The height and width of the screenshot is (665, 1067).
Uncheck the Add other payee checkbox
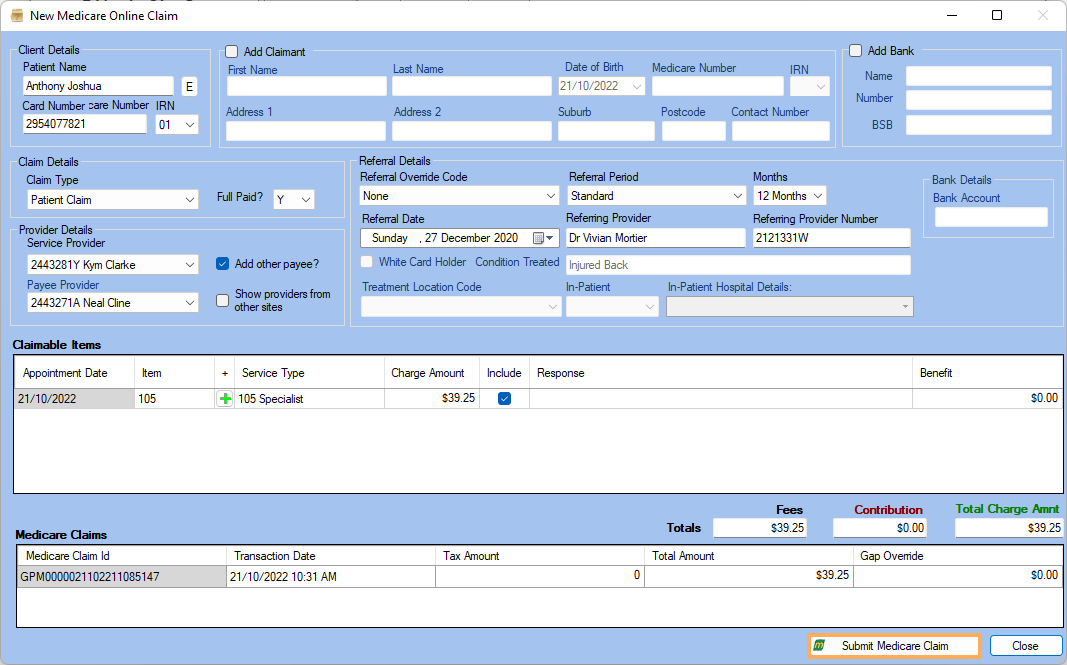(223, 263)
